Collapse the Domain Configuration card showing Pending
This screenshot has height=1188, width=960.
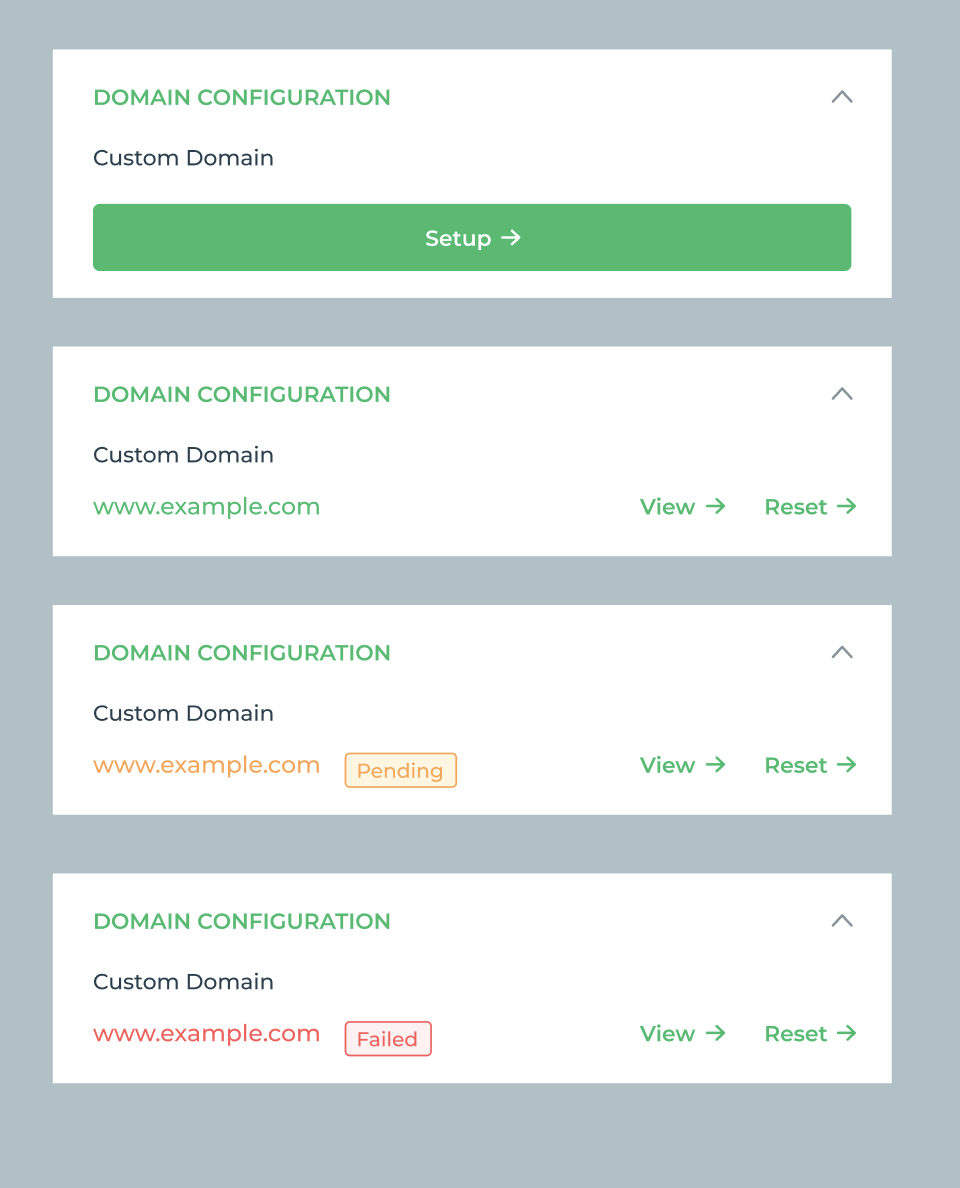[x=842, y=652]
